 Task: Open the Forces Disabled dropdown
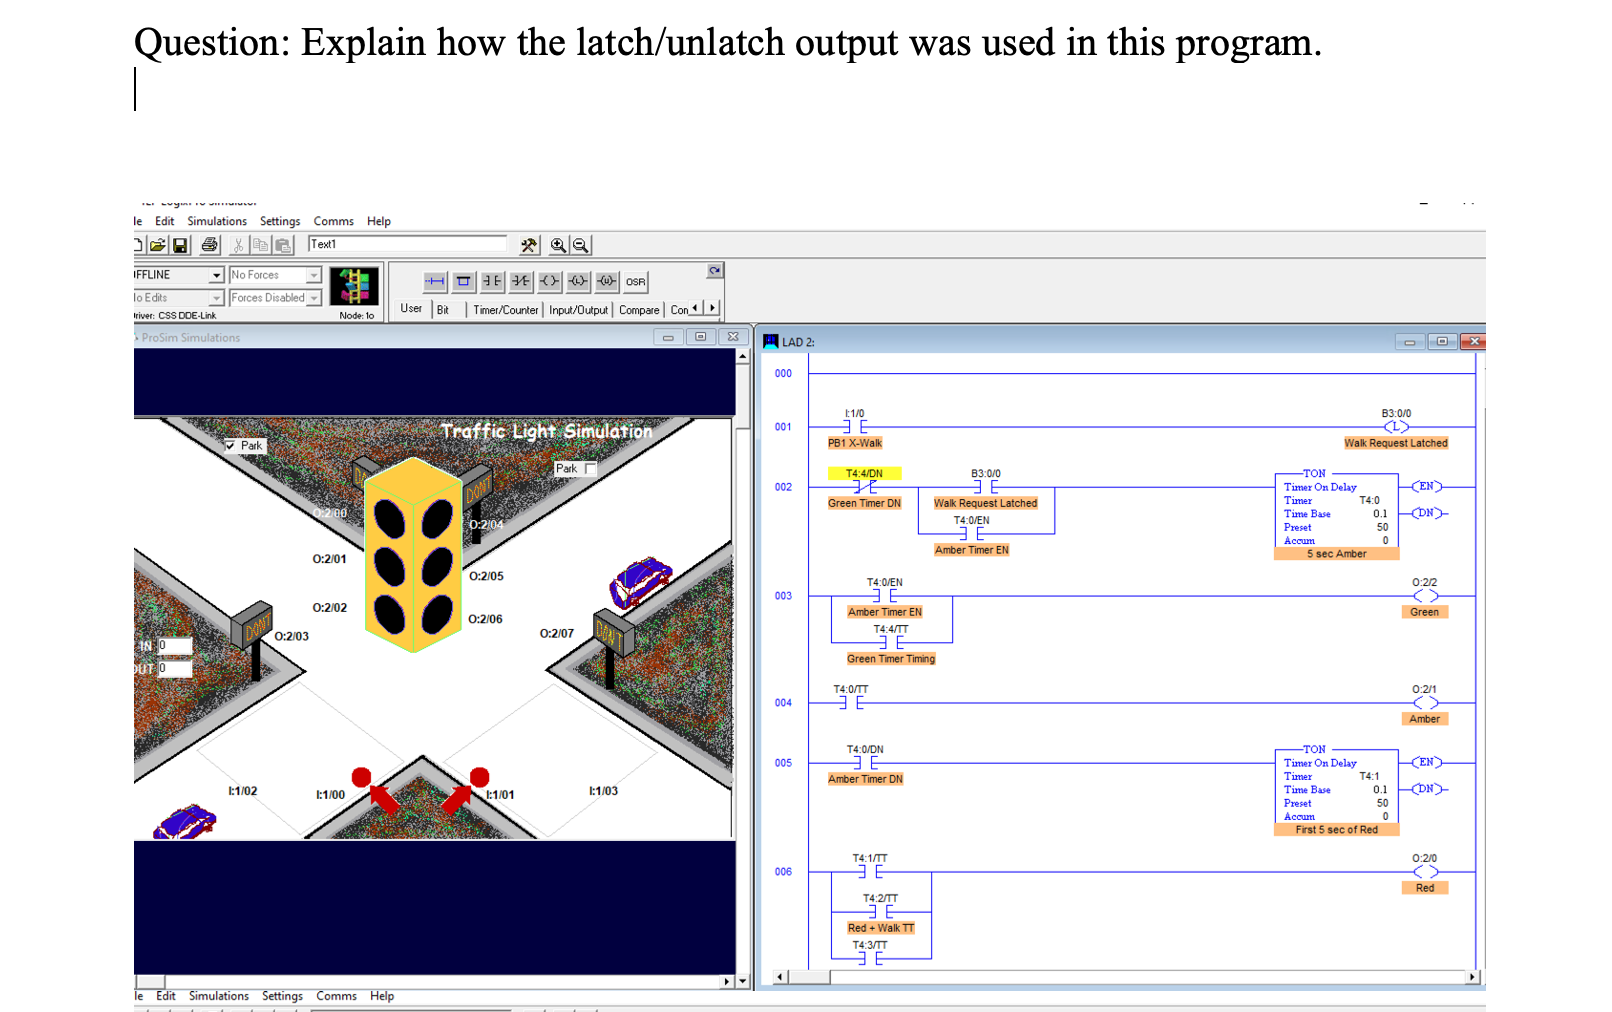[x=314, y=297]
